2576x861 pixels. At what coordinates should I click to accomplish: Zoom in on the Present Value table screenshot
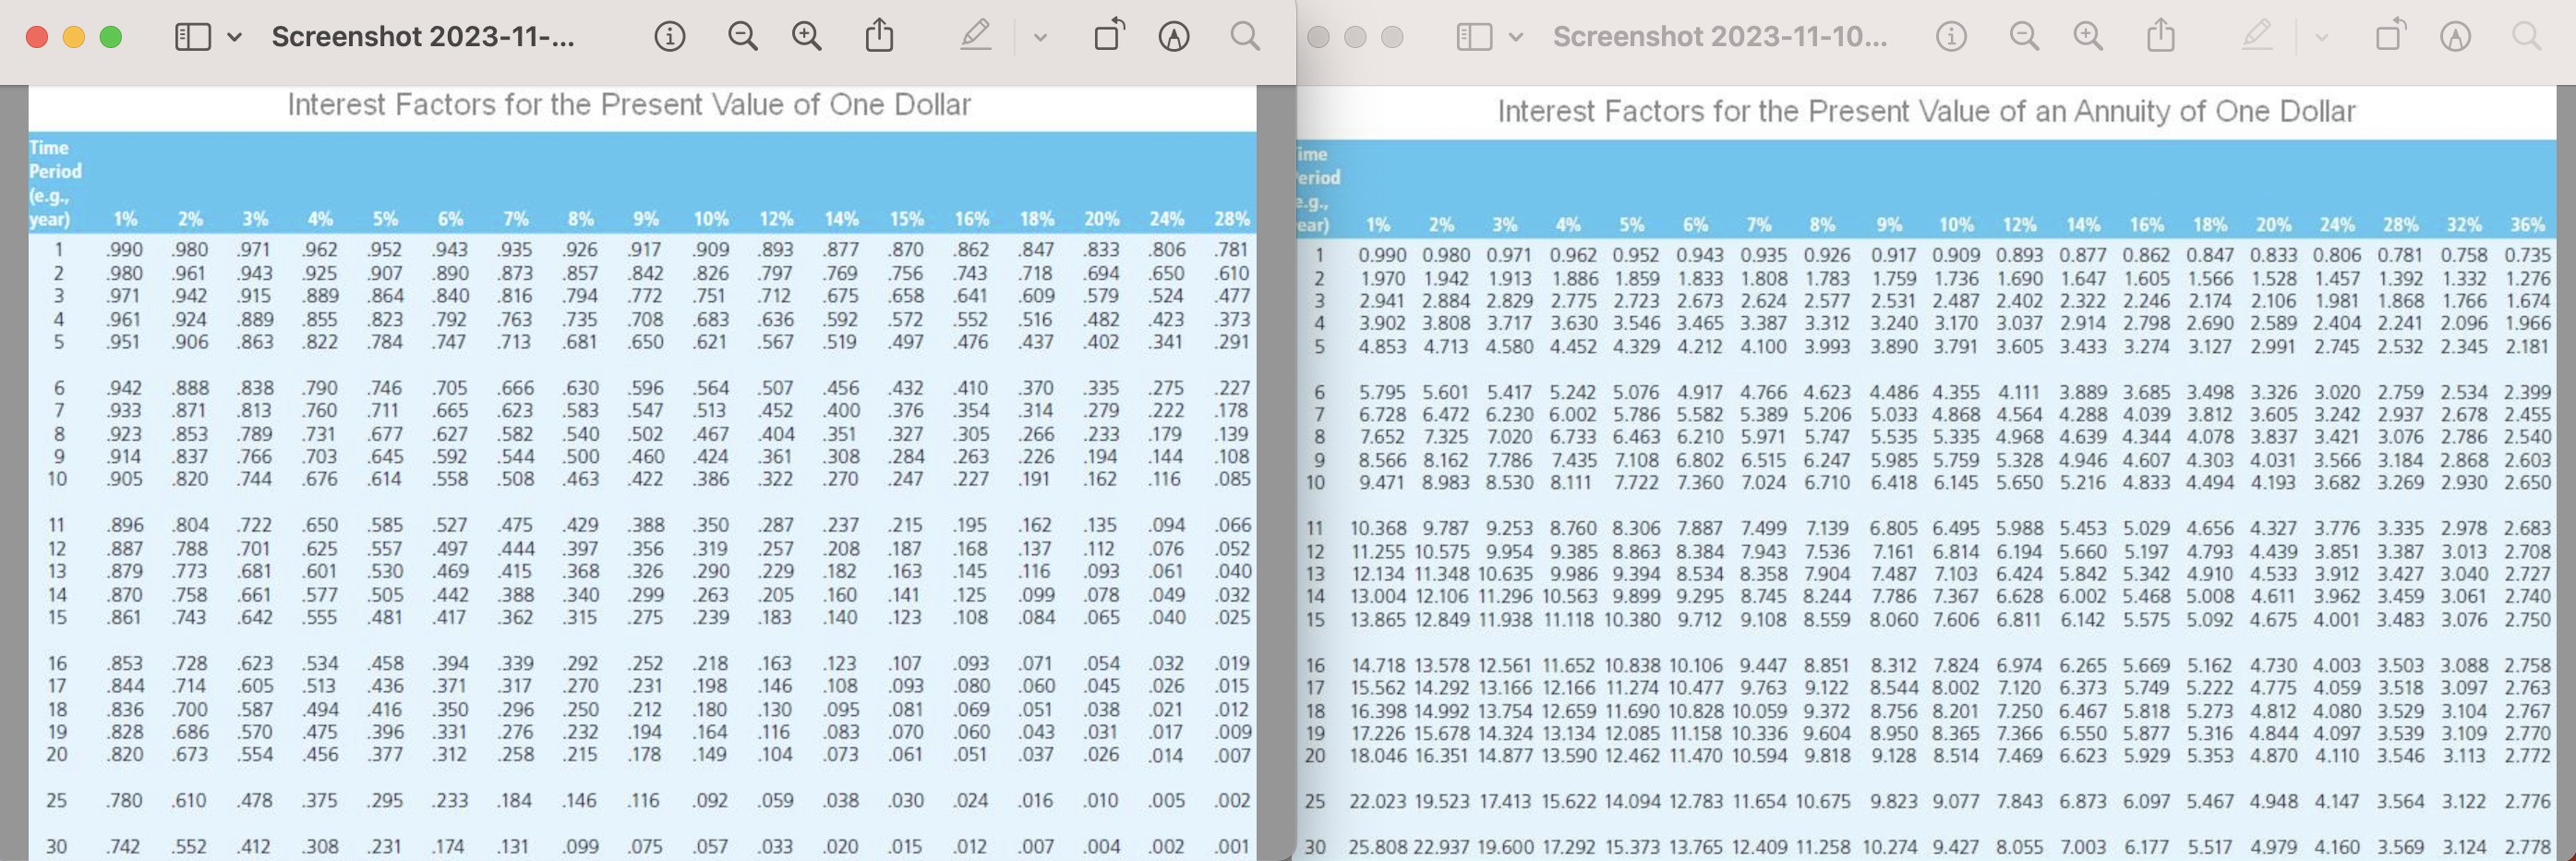click(806, 36)
